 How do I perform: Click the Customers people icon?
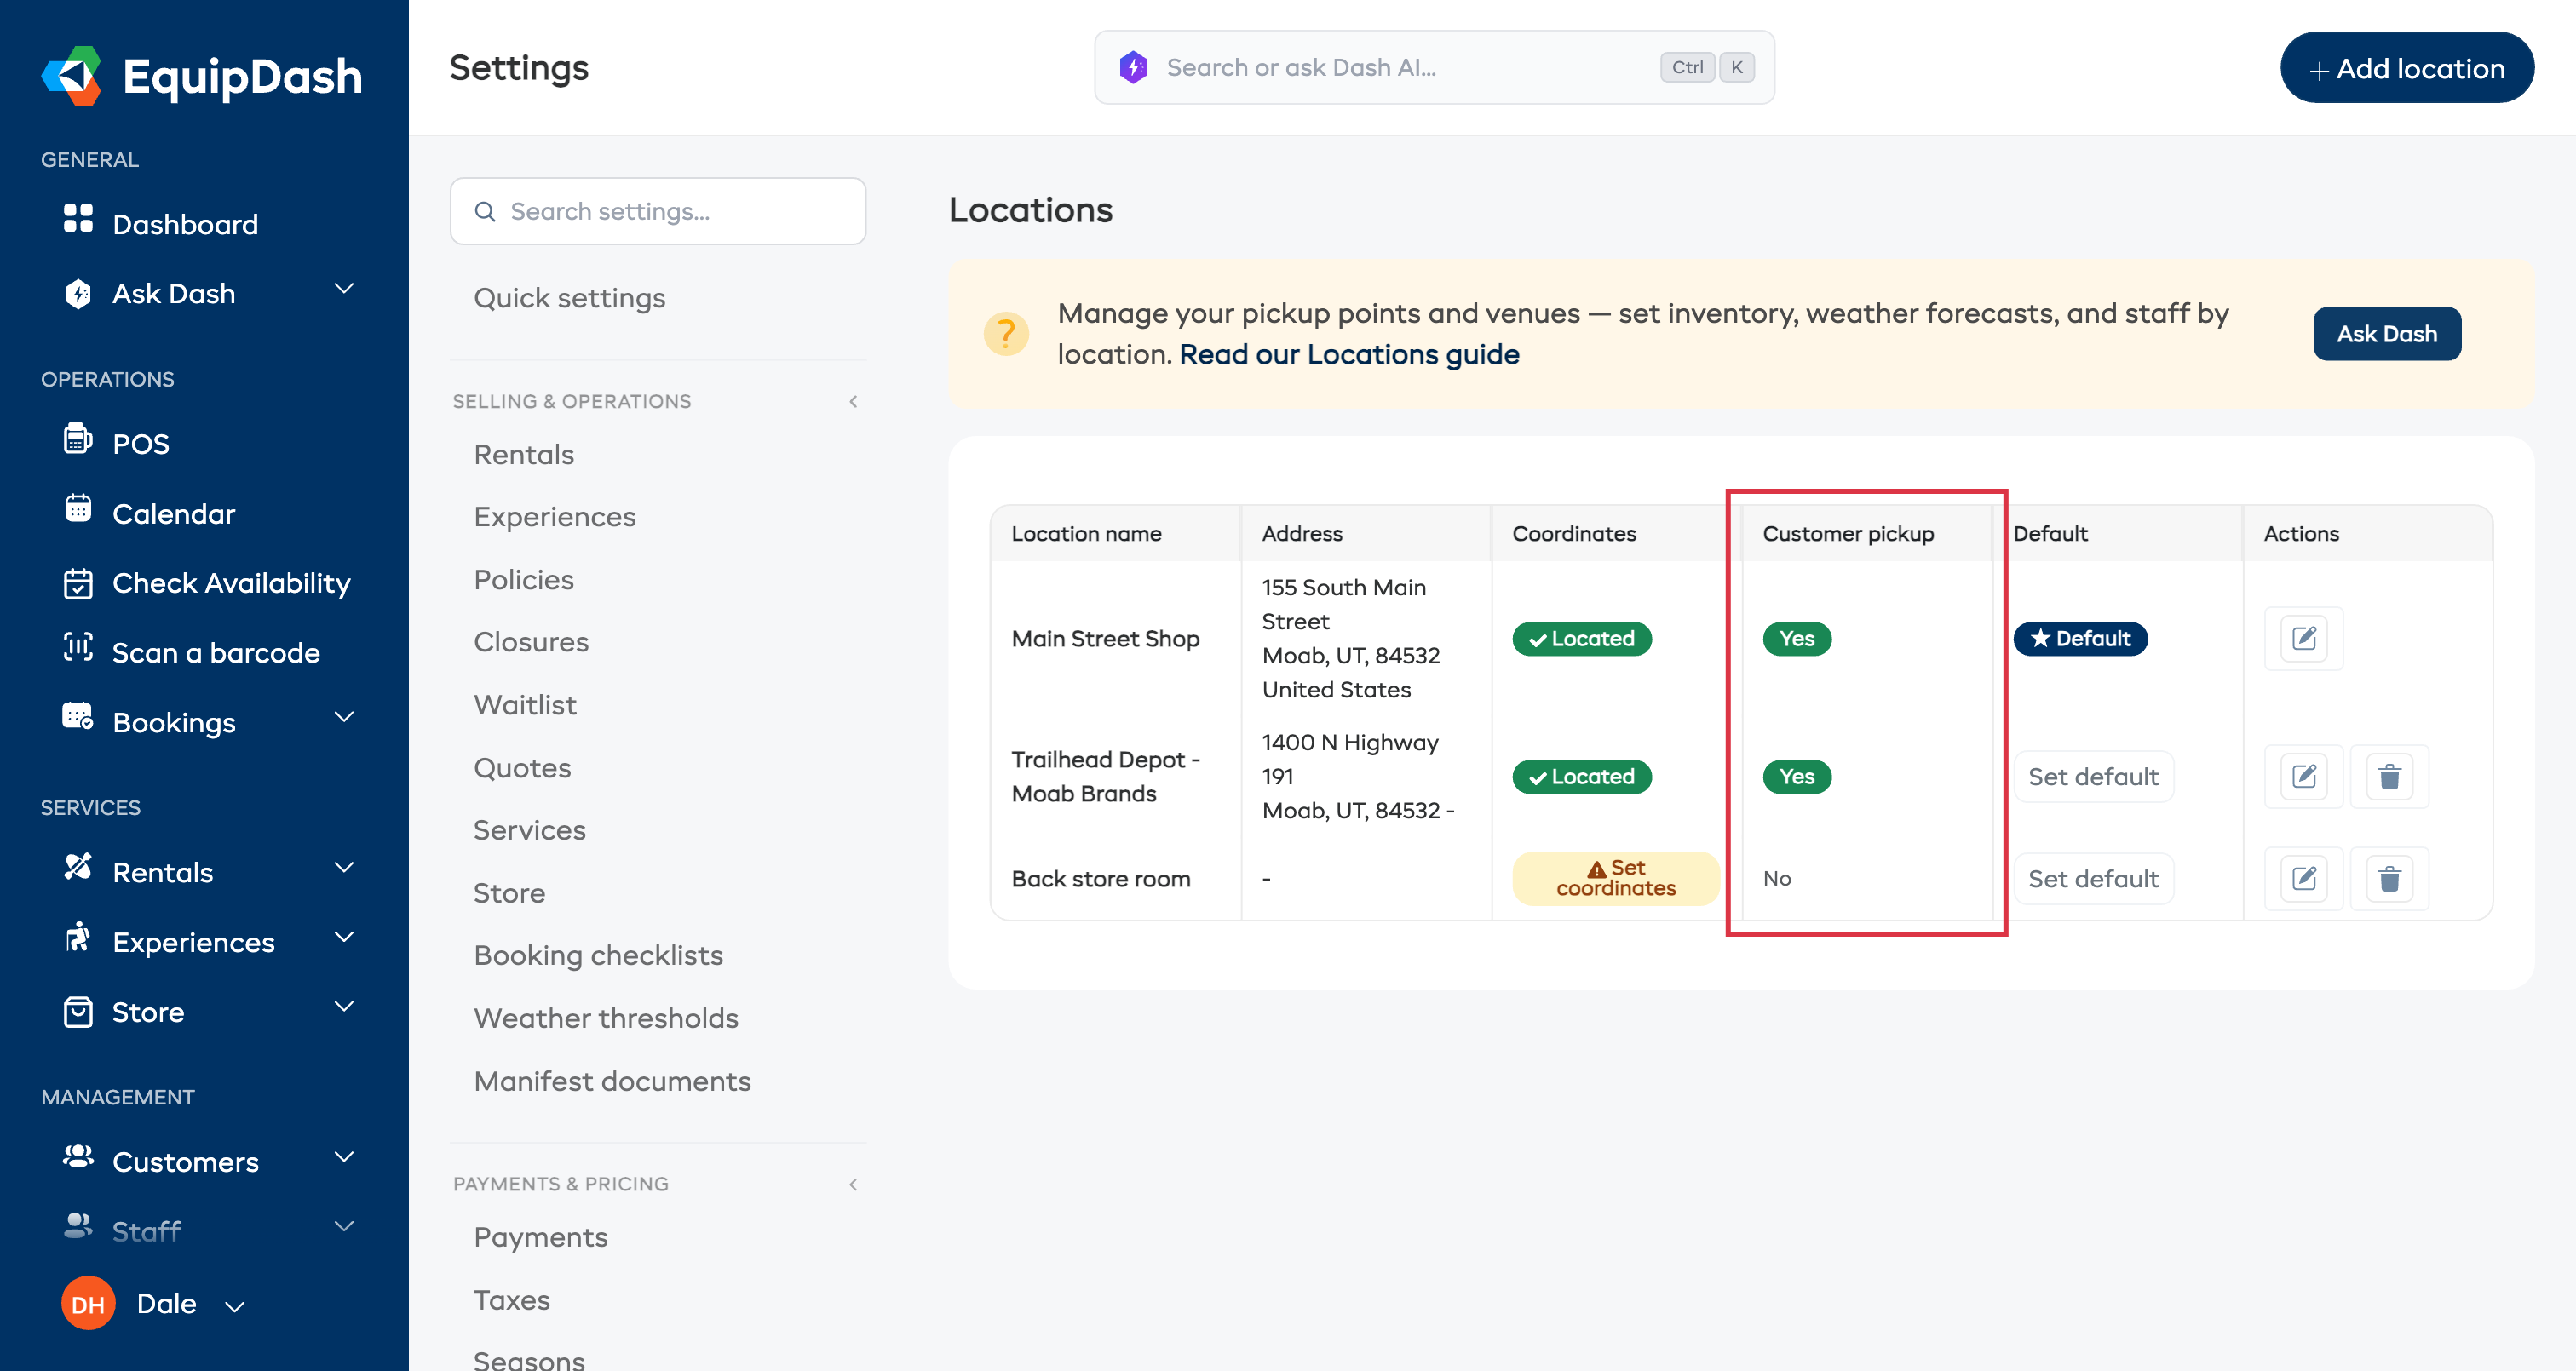[x=78, y=1157]
